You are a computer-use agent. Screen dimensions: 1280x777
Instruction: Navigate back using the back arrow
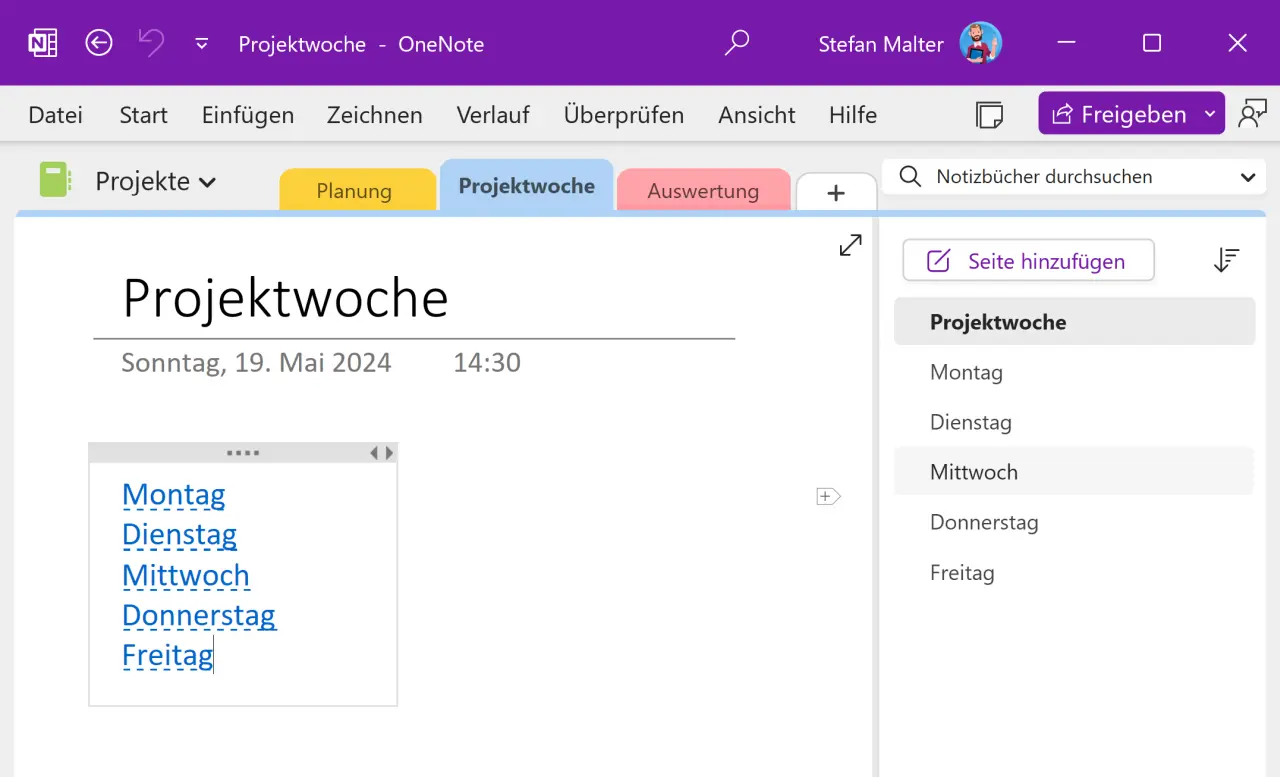pyautogui.click(x=98, y=43)
